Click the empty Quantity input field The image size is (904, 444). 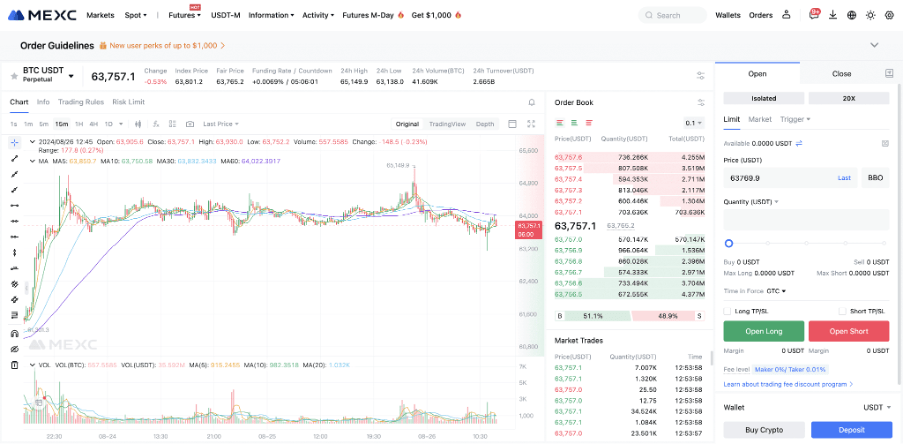click(x=806, y=220)
